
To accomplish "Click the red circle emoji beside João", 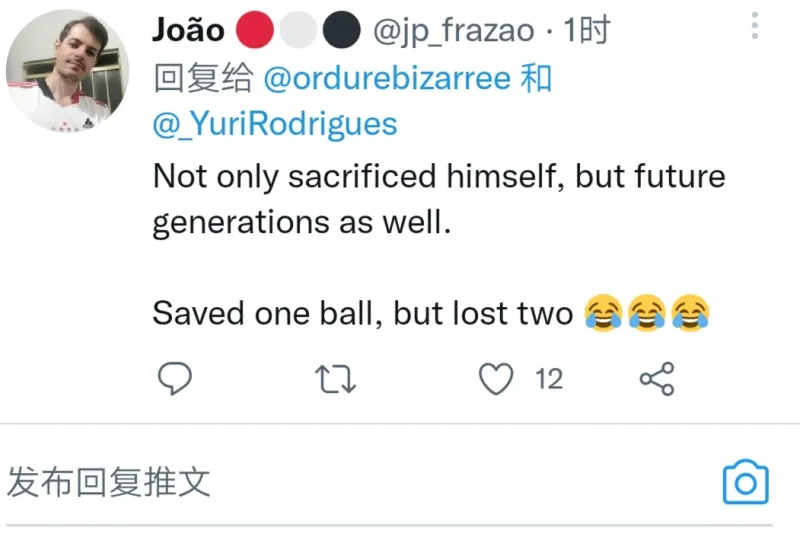I will click(x=255, y=31).
